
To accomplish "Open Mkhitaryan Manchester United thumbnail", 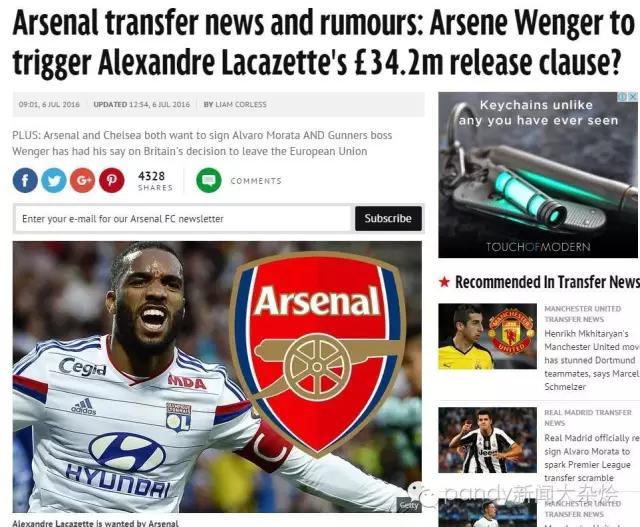I will (487, 336).
